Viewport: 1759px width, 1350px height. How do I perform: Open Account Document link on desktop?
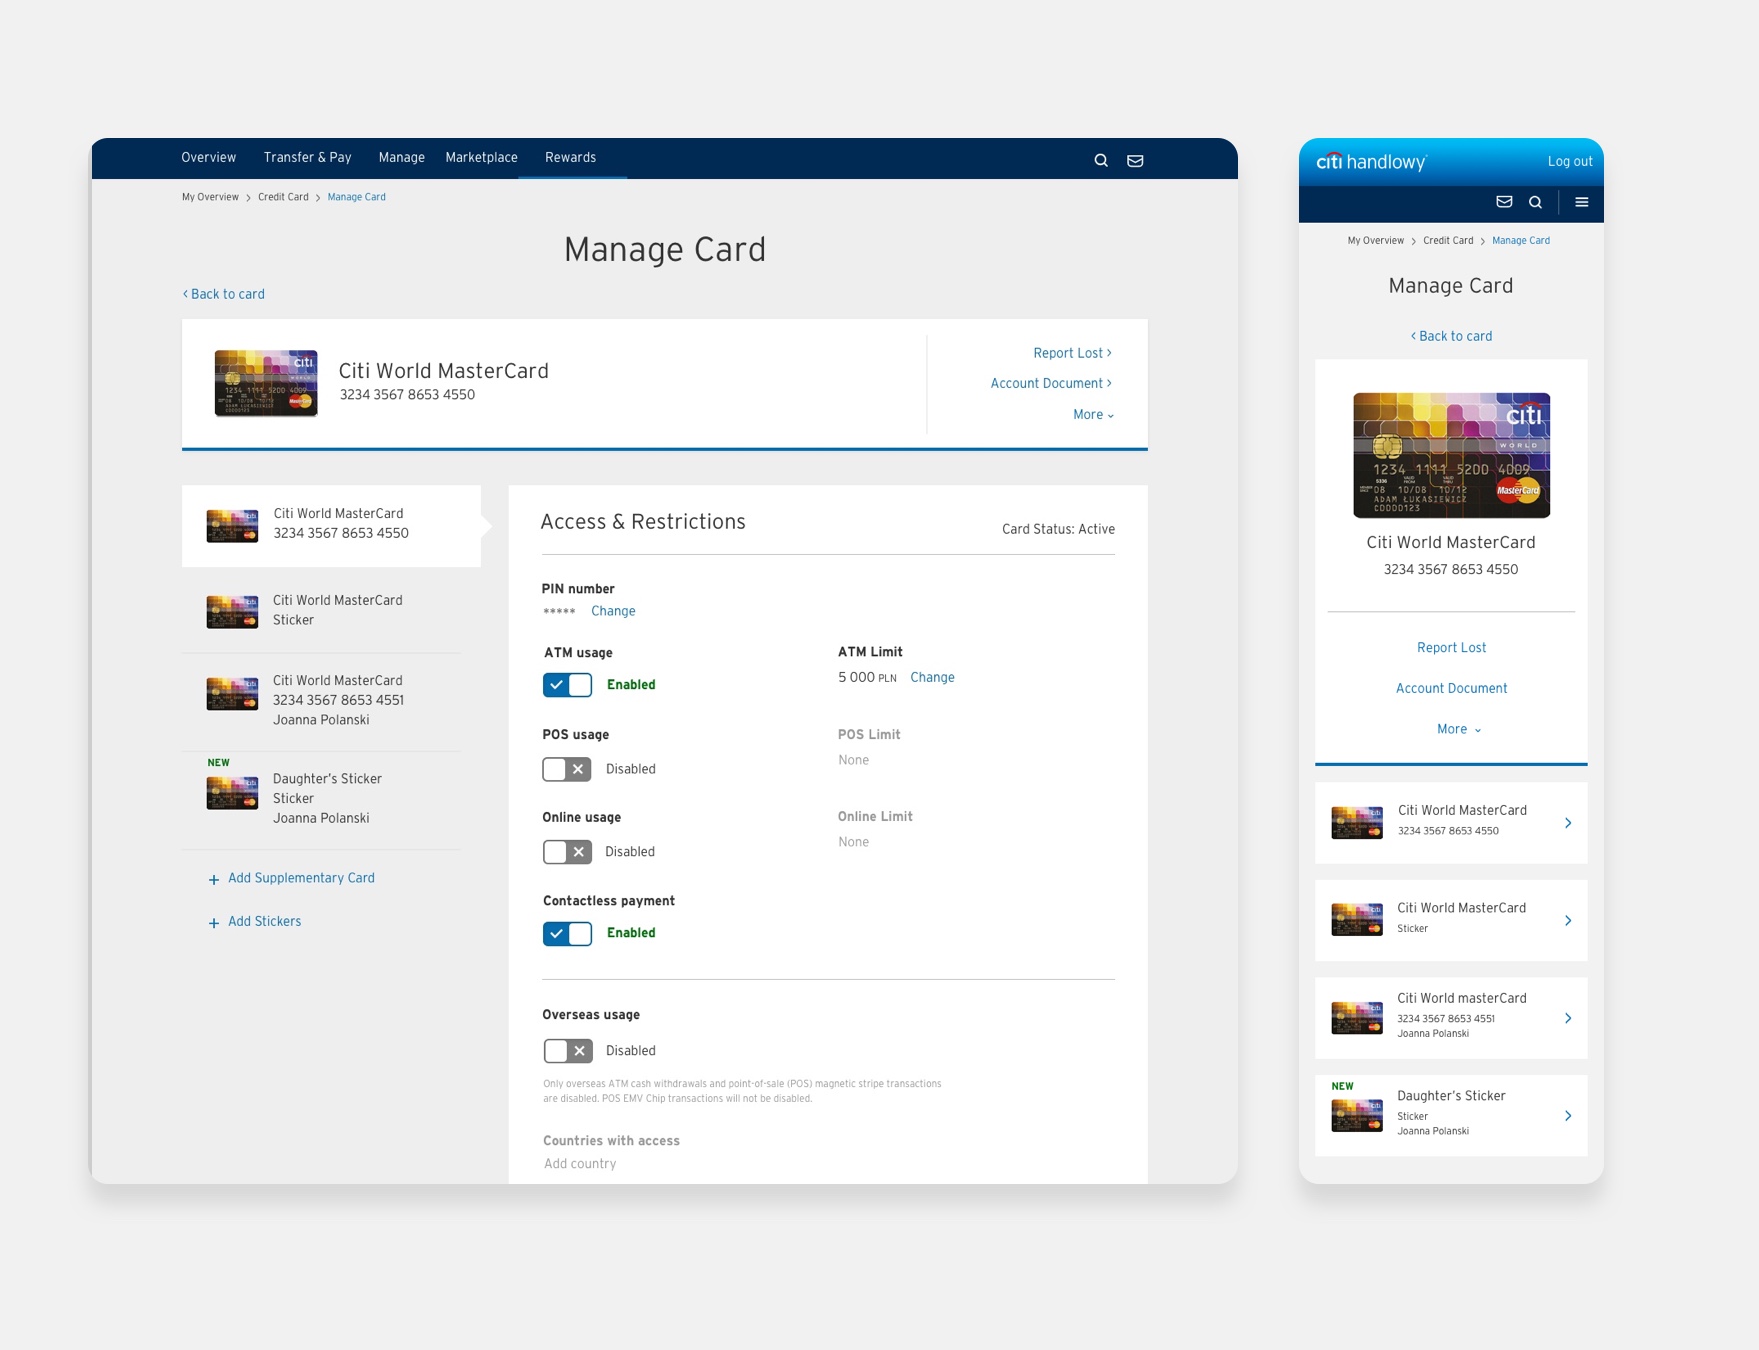coord(1051,383)
